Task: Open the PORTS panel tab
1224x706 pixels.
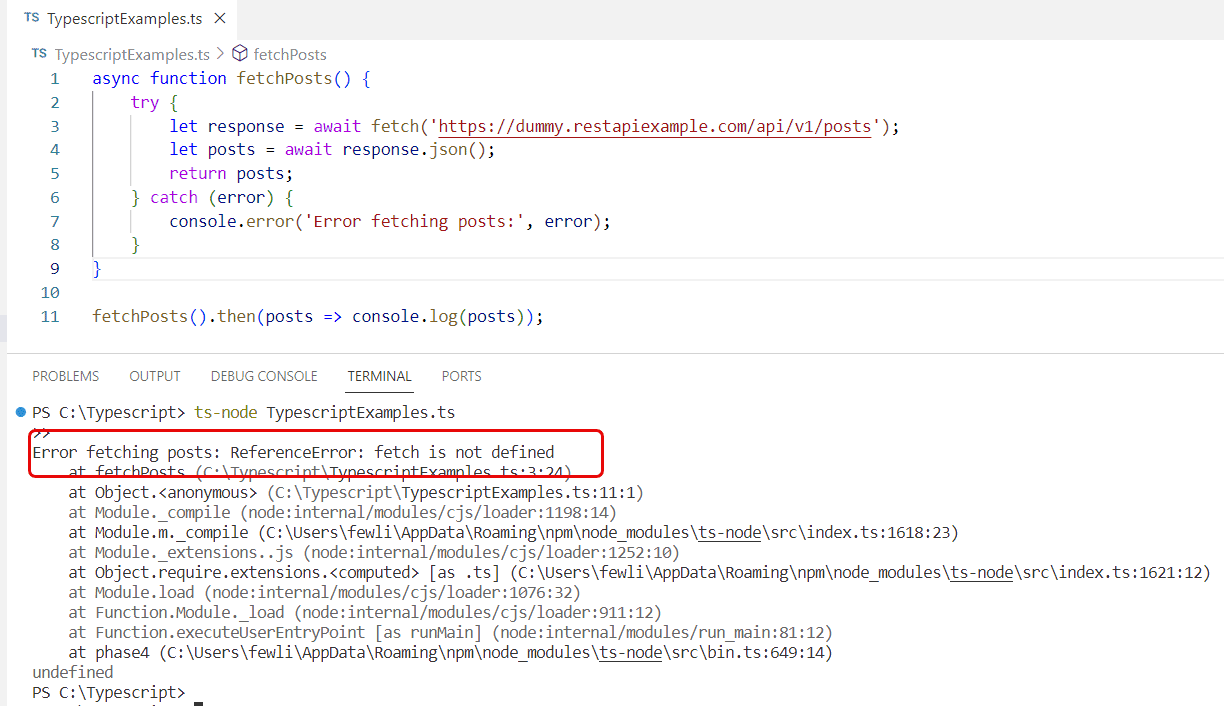Action: [461, 376]
